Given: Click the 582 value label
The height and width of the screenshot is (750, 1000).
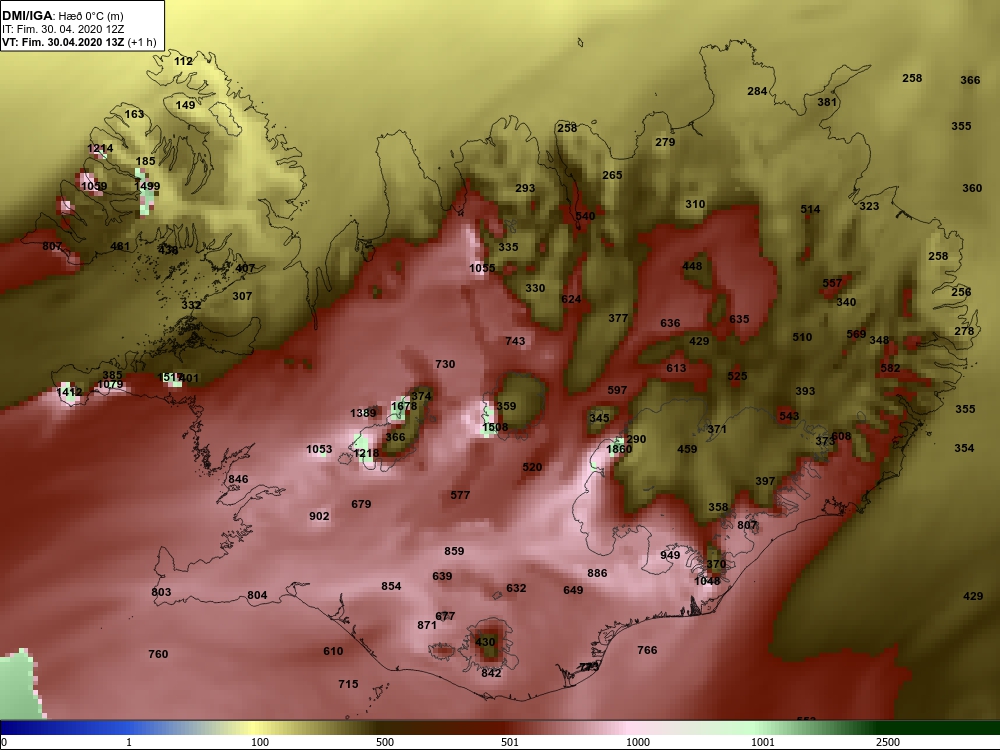Looking at the screenshot, I should click(x=890, y=368).
